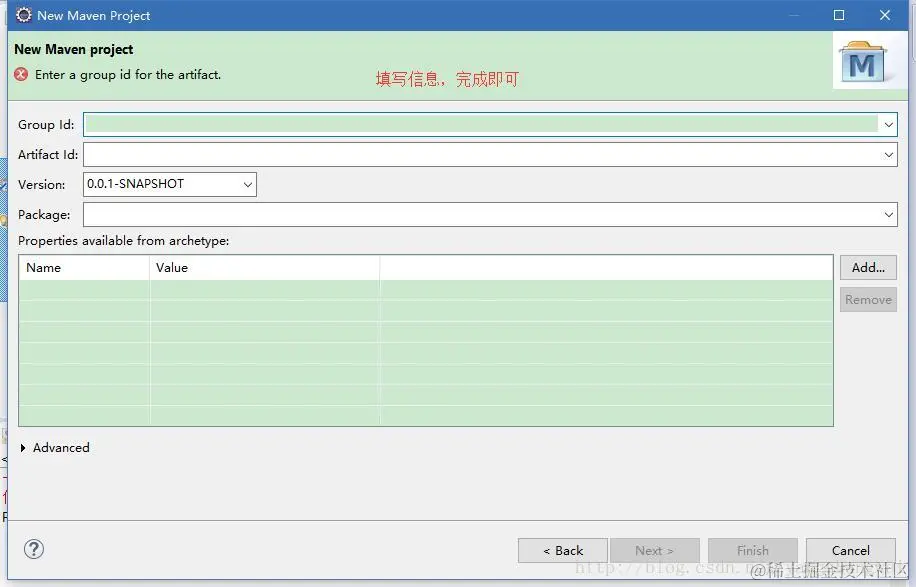Click the Remove button
The height and width of the screenshot is (587, 916).
pyautogui.click(x=868, y=300)
